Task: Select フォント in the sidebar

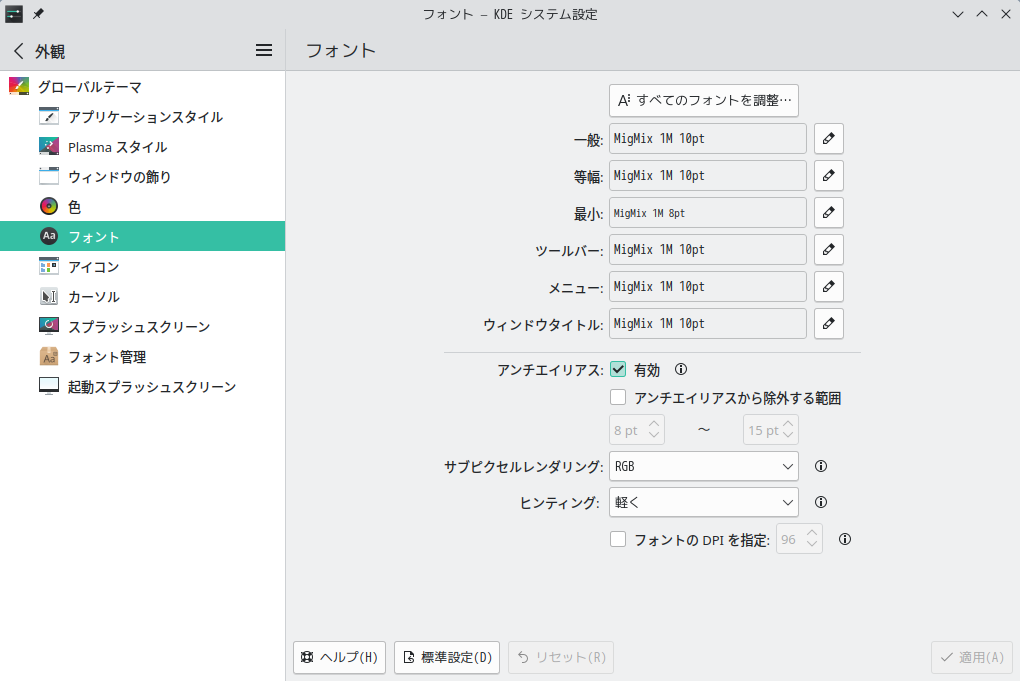Action: coord(142,236)
